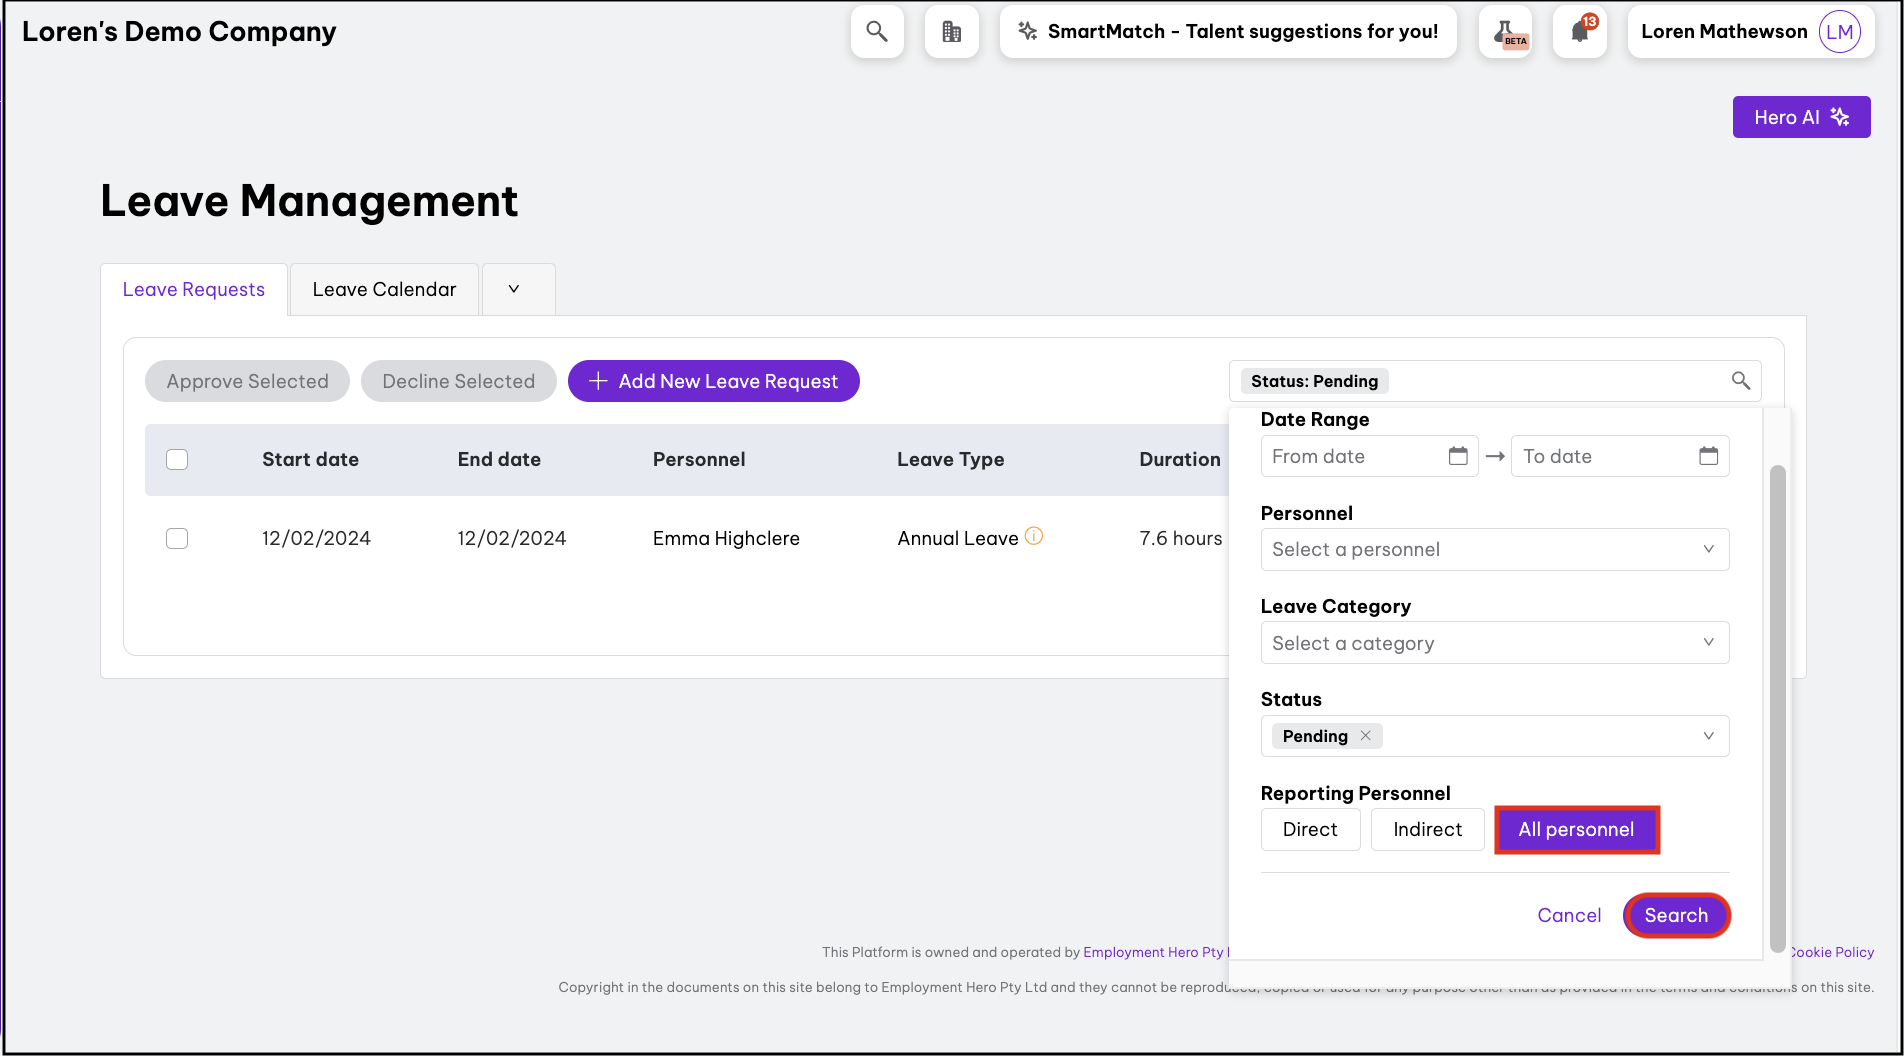Click the Annual Leave info icon
Screen dimensions: 1904x1056
tap(1034, 536)
